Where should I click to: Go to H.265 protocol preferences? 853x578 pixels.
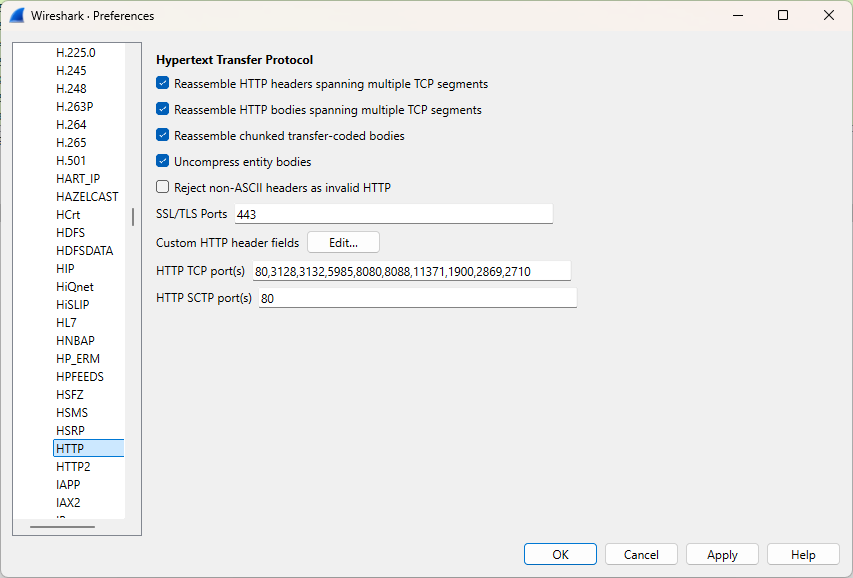tap(71, 143)
